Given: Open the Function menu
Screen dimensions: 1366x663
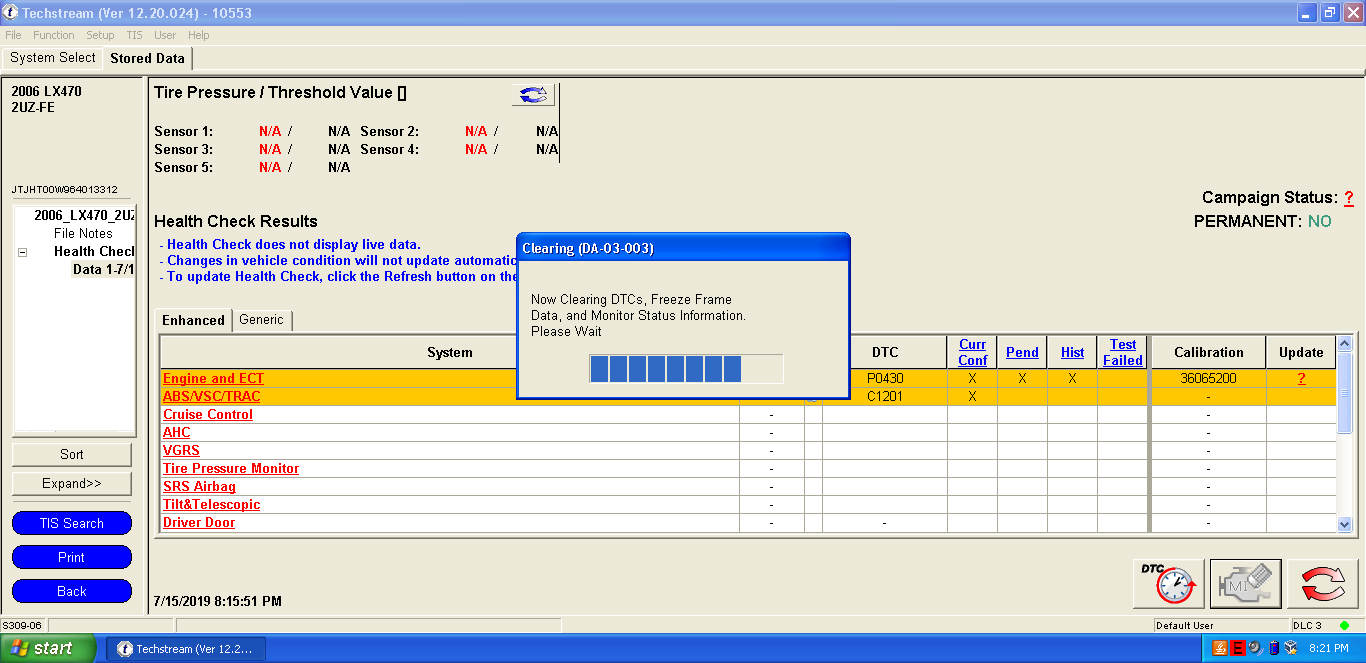Looking at the screenshot, I should point(54,35).
